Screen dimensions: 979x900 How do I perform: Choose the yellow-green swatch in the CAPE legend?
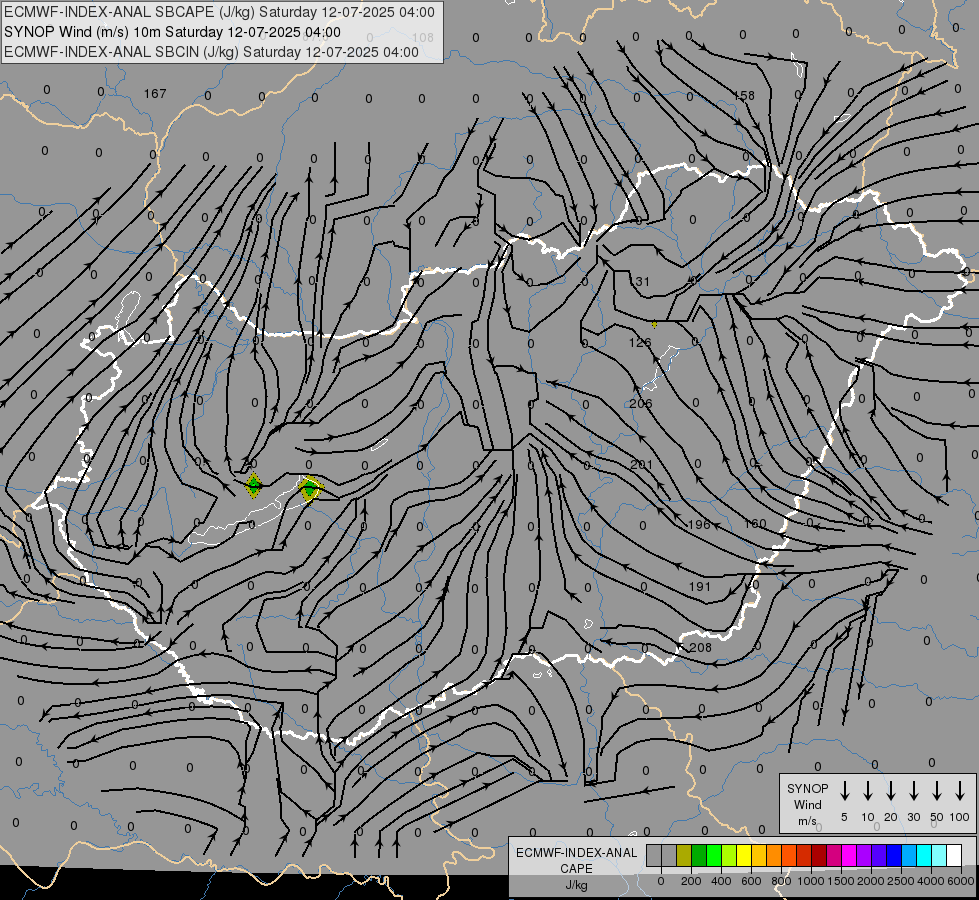point(729,856)
